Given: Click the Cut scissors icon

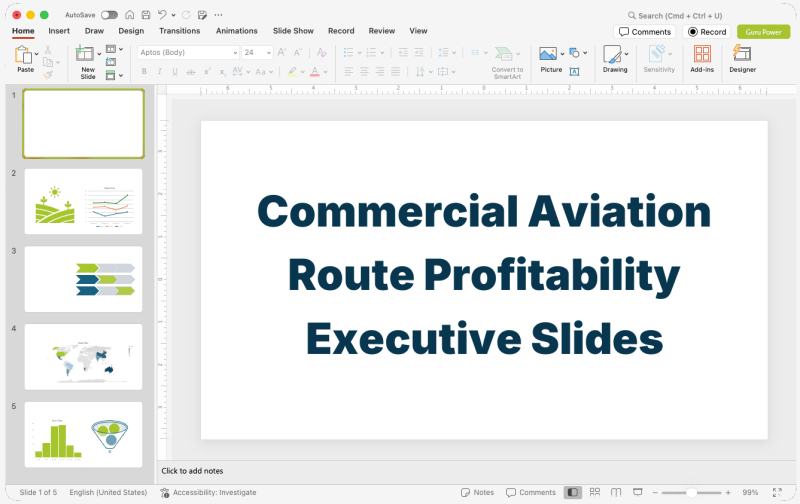Looking at the screenshot, I should coord(48,49).
